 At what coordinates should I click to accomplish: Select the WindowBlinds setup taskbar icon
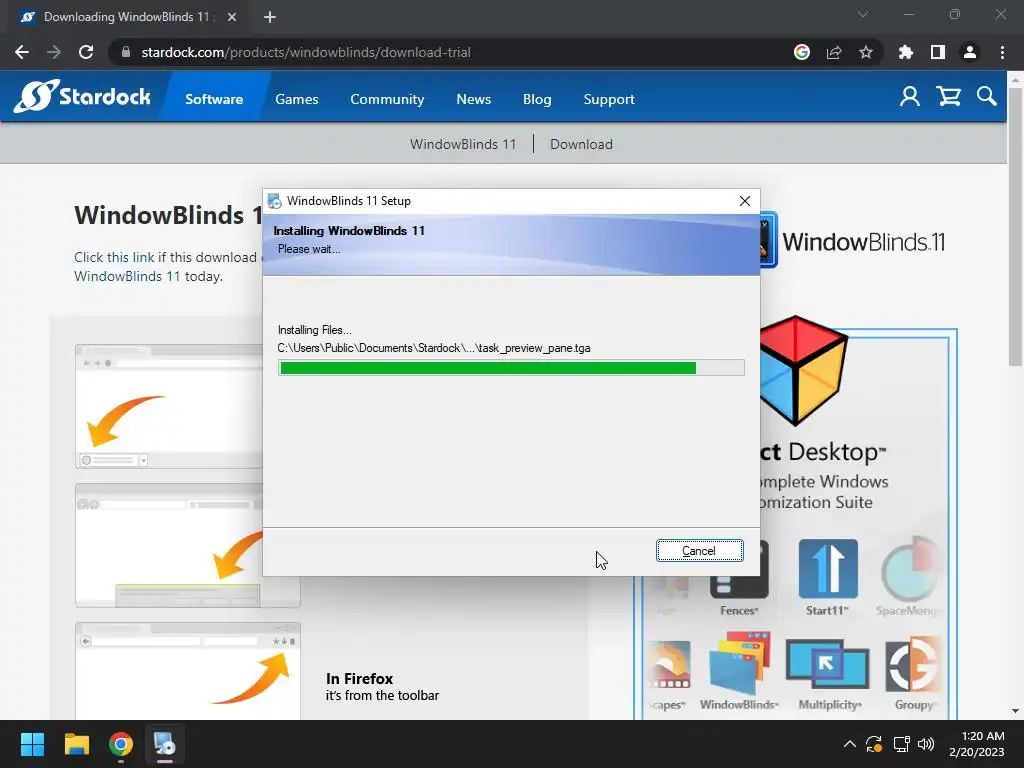[x=165, y=744]
